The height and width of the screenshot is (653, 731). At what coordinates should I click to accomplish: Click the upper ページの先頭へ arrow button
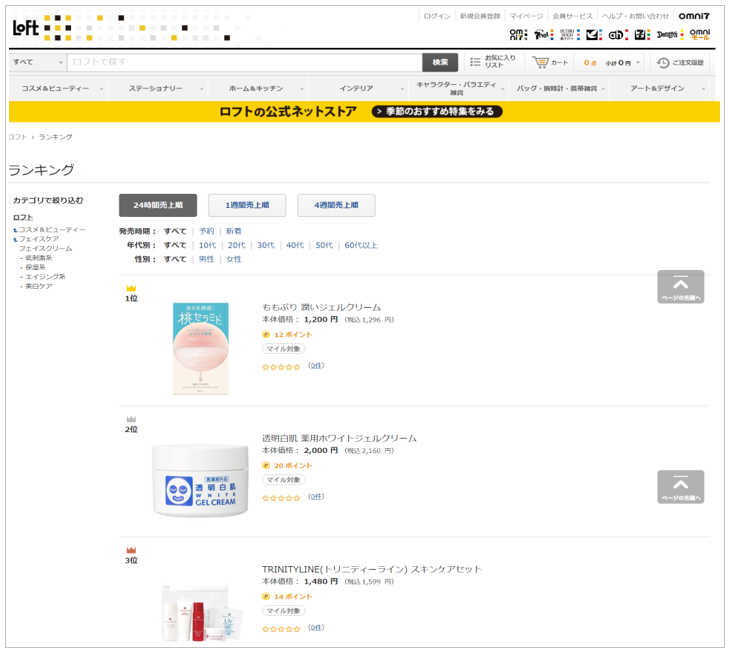point(681,287)
